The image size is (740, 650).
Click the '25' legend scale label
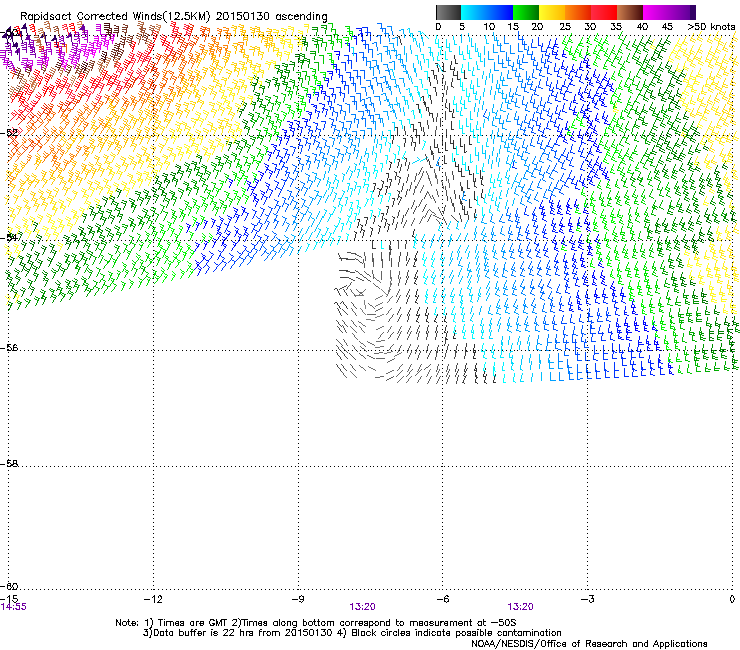(565, 27)
